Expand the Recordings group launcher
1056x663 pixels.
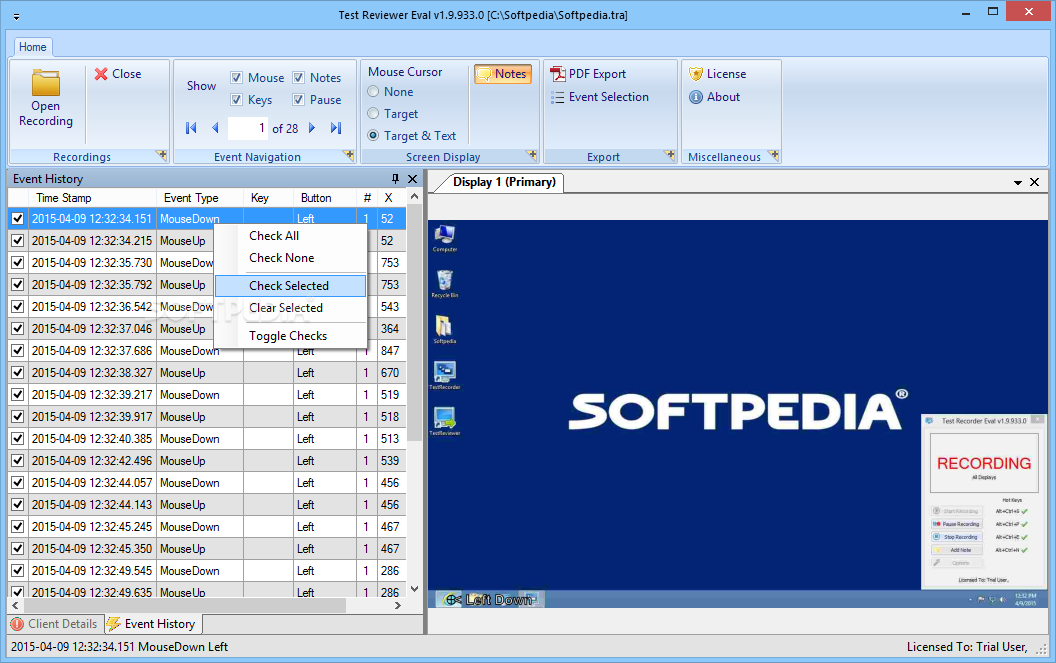click(x=162, y=156)
